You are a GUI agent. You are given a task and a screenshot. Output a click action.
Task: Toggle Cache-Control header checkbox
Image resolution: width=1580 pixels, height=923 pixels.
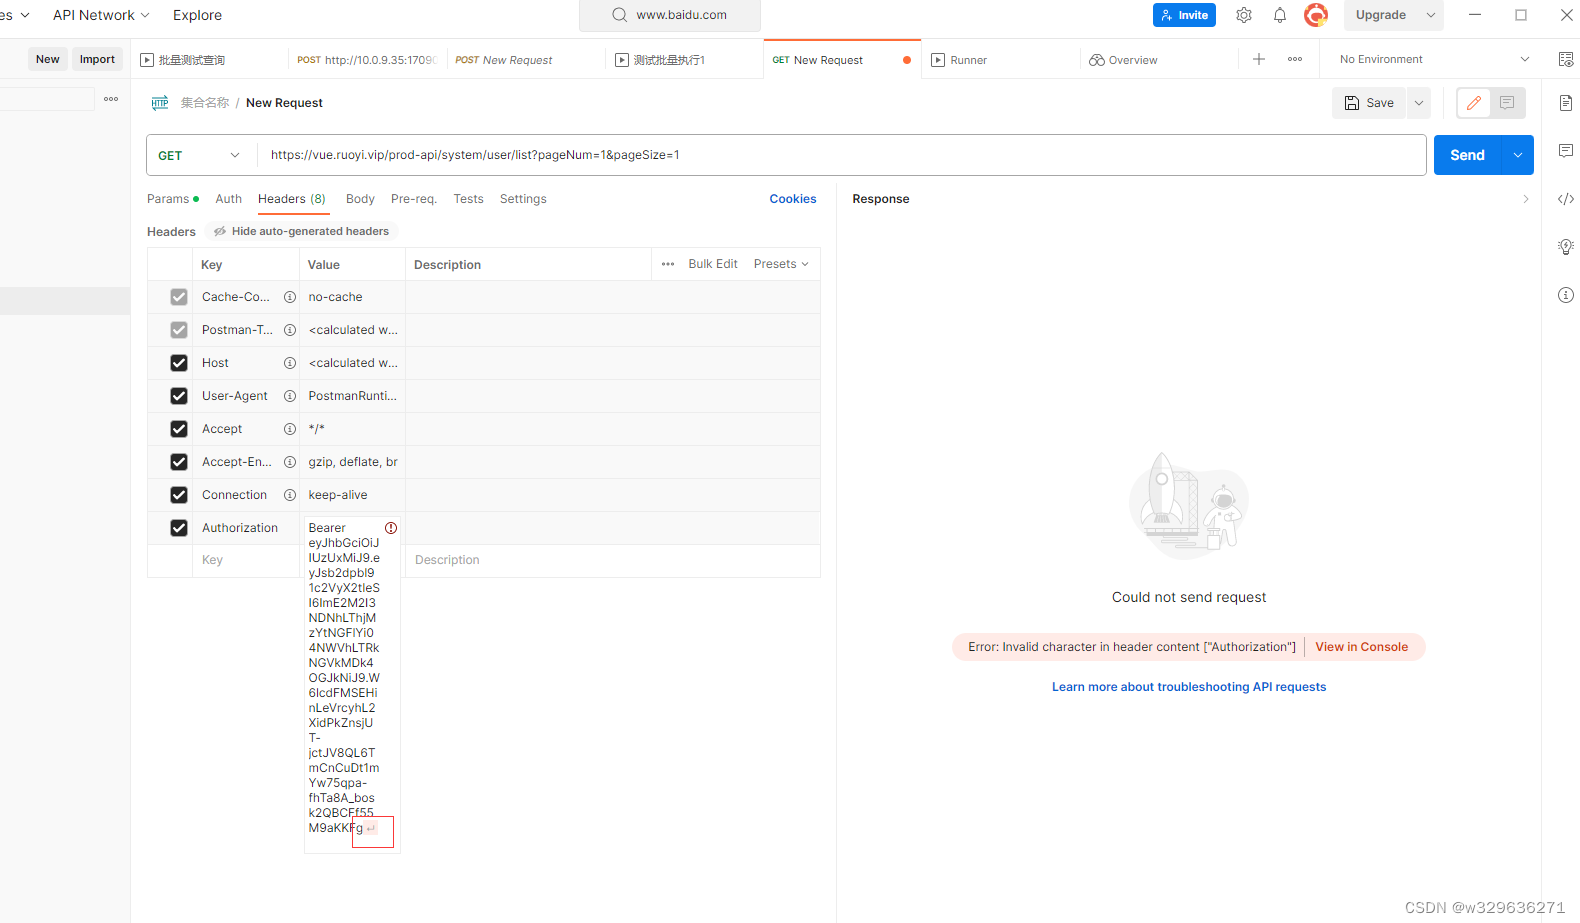coord(179,297)
